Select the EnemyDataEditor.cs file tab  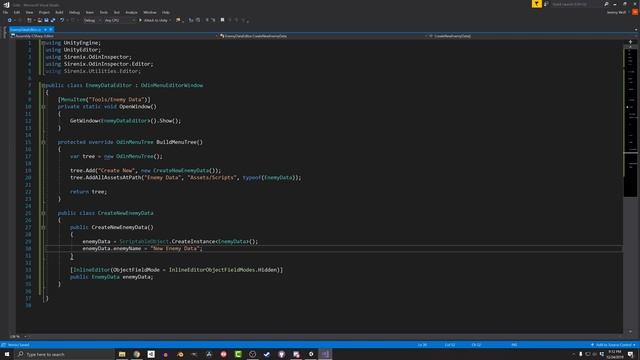click(x=25, y=29)
